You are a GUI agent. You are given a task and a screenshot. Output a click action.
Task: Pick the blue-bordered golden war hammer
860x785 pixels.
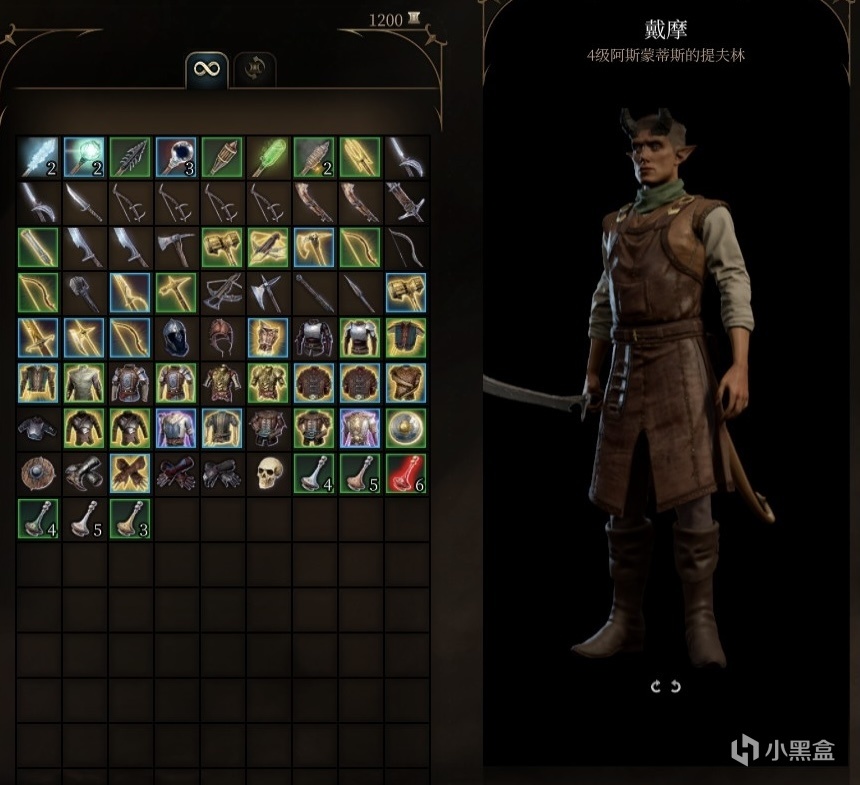[x=406, y=292]
